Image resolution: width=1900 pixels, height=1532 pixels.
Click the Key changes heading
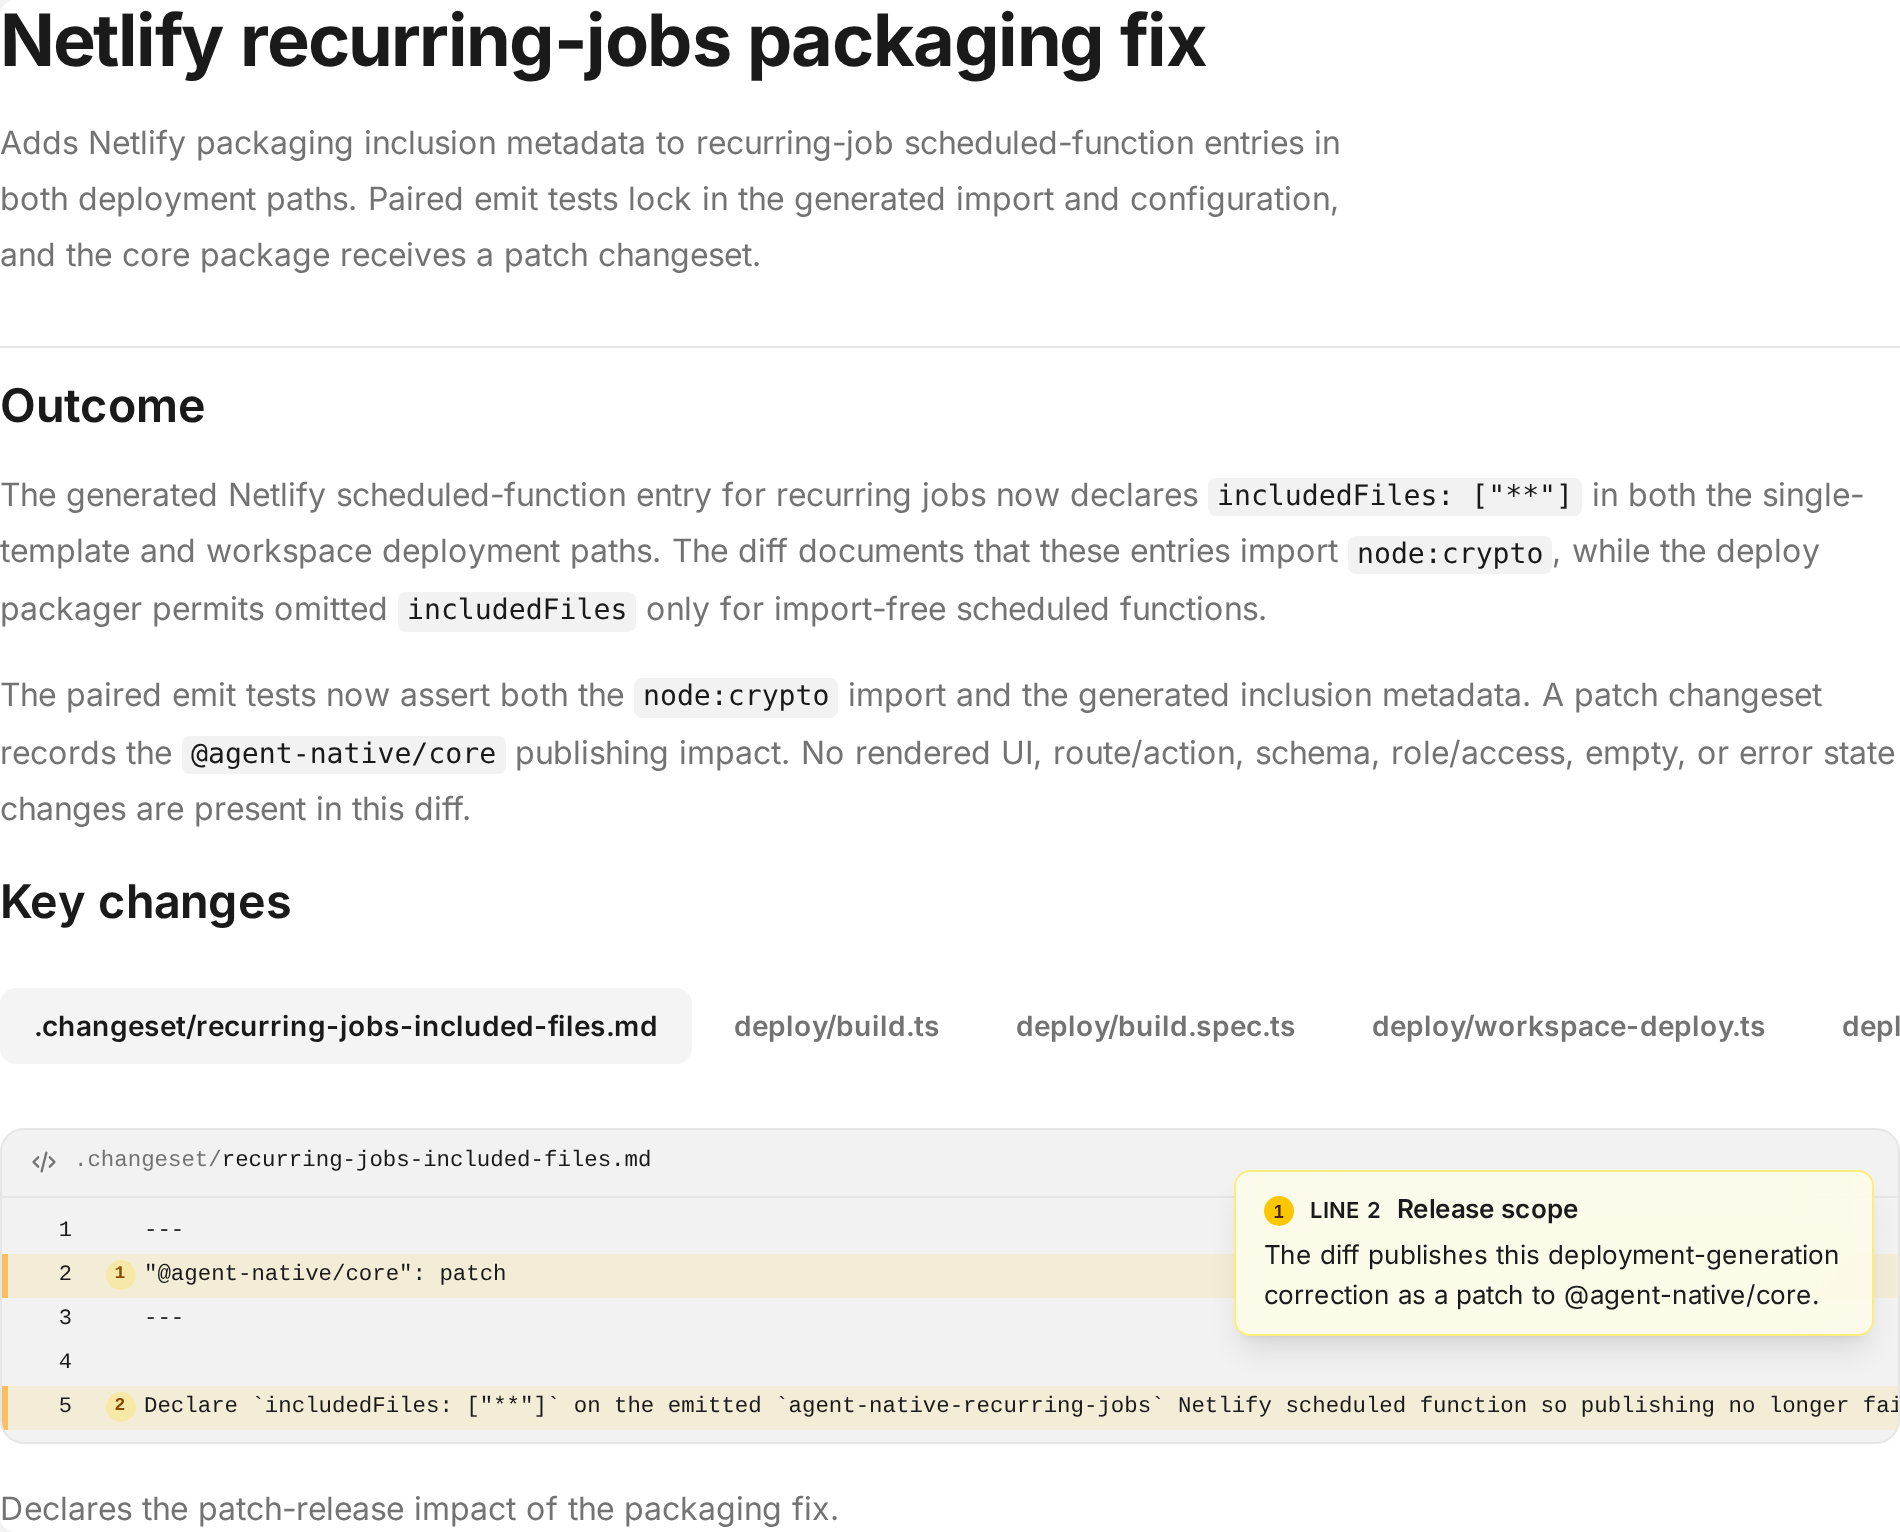pyautogui.click(x=146, y=902)
